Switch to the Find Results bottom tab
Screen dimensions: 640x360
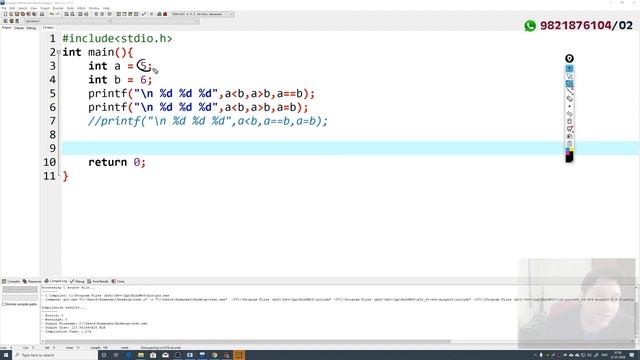click(x=98, y=281)
